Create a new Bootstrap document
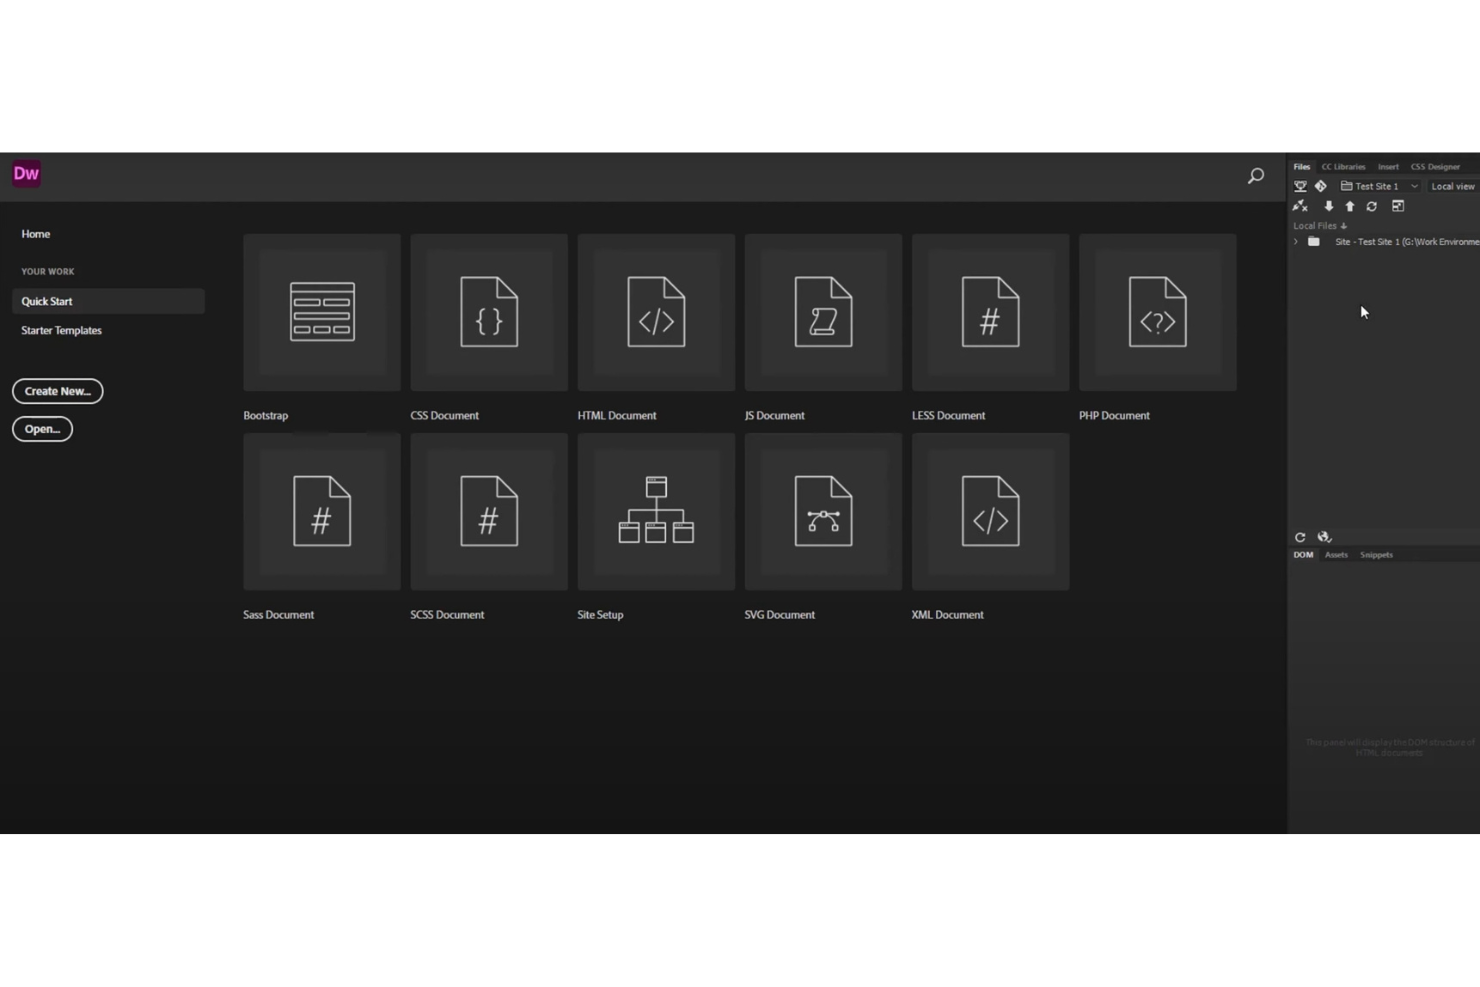1480x987 pixels. 322,312
